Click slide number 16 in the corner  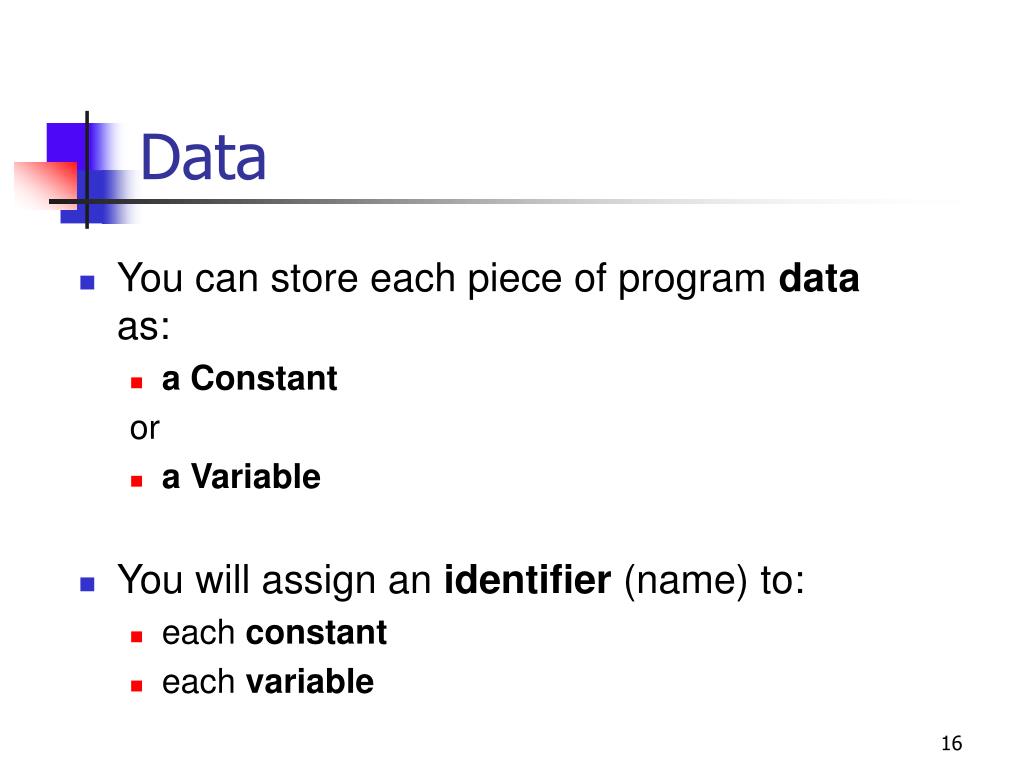tap(952, 743)
